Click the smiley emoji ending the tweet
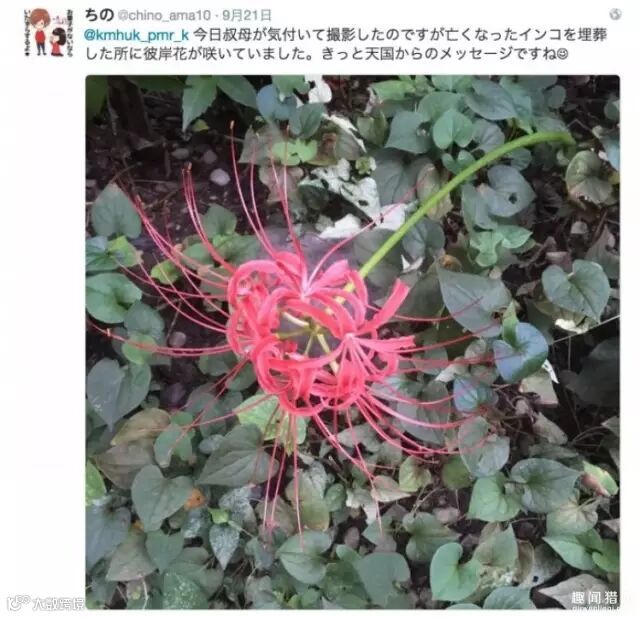This screenshot has width=640, height=617. click(562, 54)
